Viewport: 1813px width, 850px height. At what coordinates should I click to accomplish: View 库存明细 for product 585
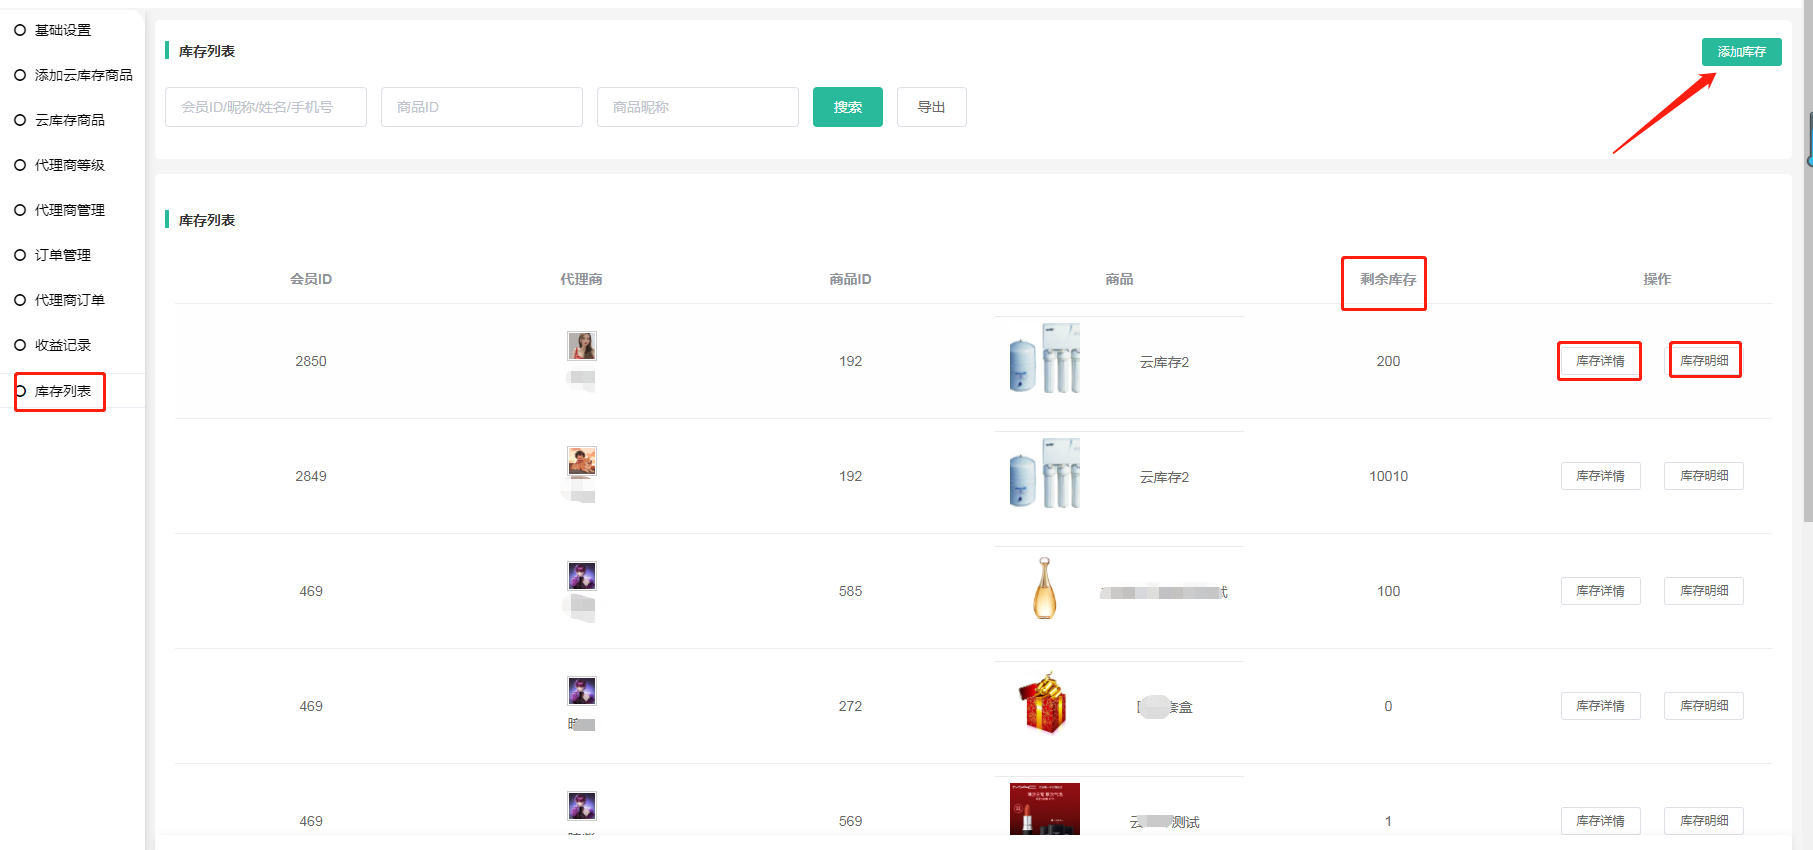pos(1703,591)
